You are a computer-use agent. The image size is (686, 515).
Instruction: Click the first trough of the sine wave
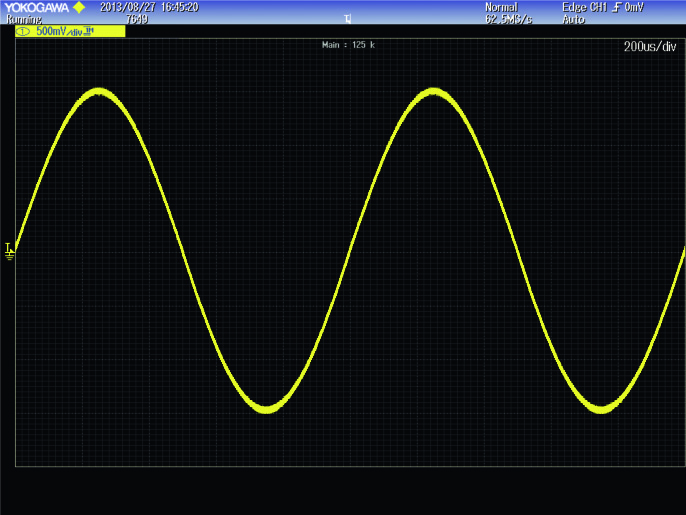coord(267,409)
